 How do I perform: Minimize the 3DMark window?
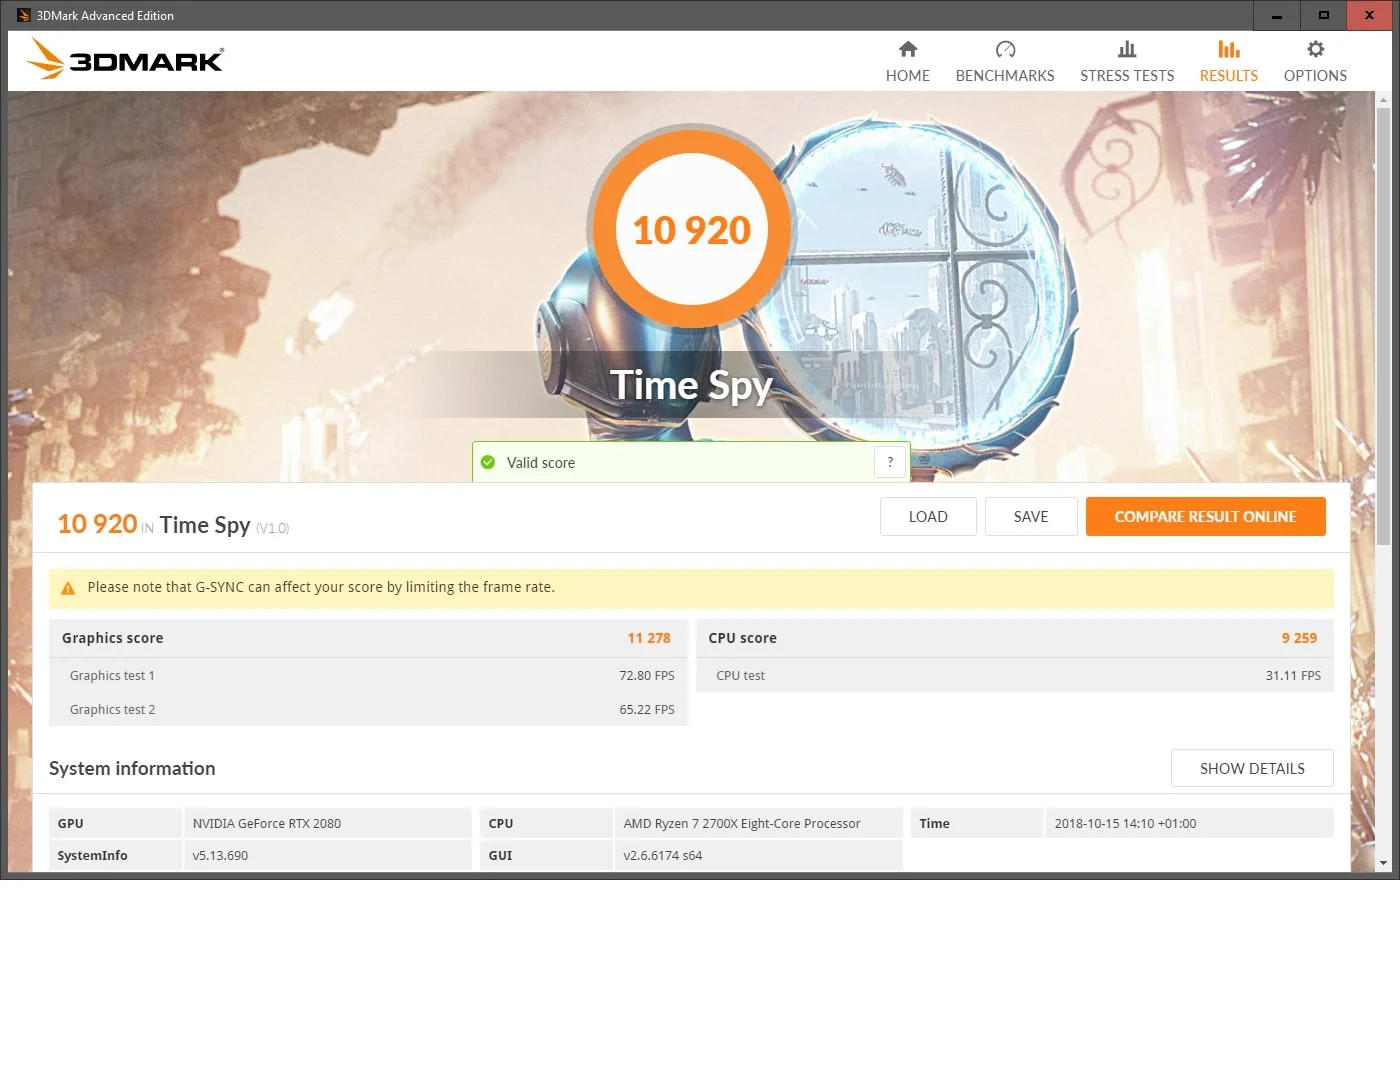pyautogui.click(x=1276, y=15)
